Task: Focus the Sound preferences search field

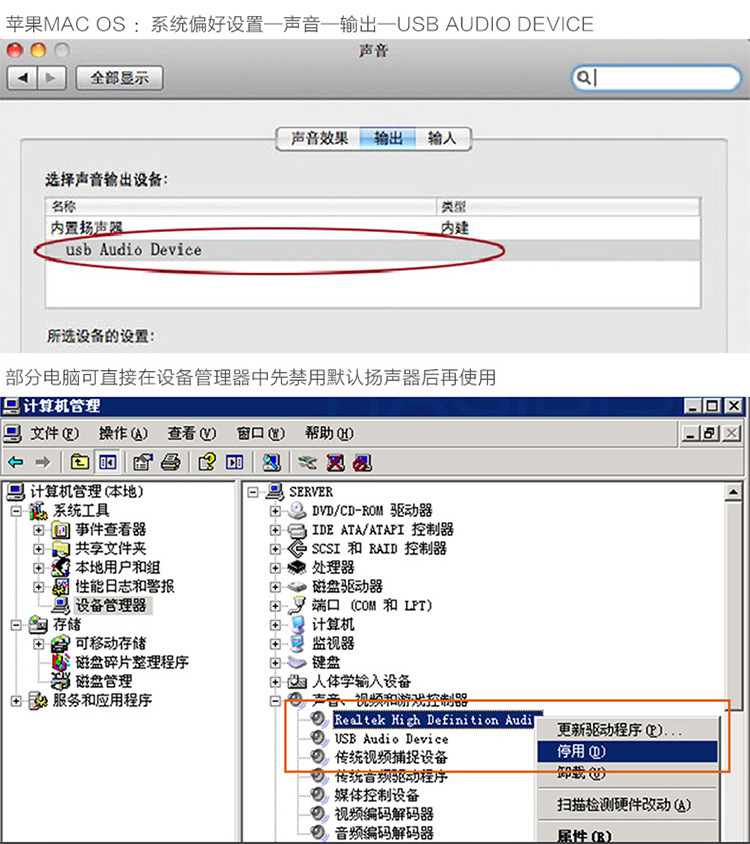Action: point(656,78)
